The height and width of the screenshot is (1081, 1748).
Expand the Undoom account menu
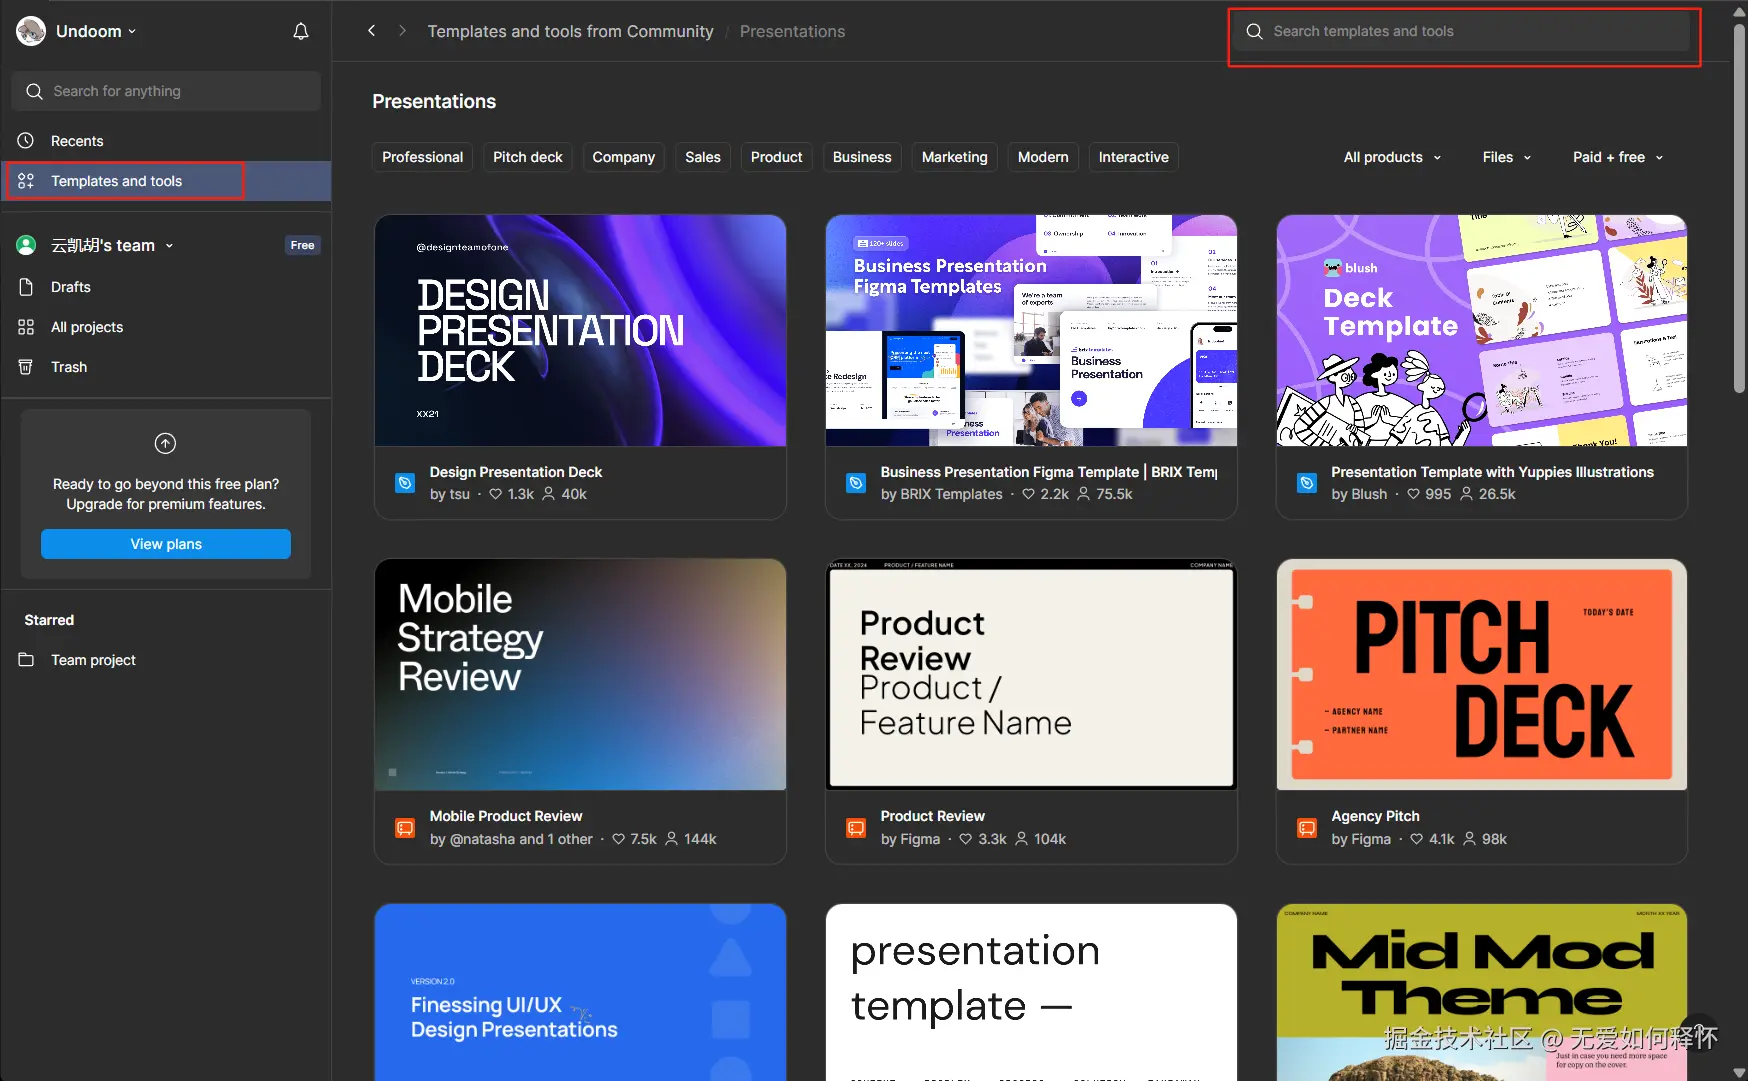coord(132,32)
